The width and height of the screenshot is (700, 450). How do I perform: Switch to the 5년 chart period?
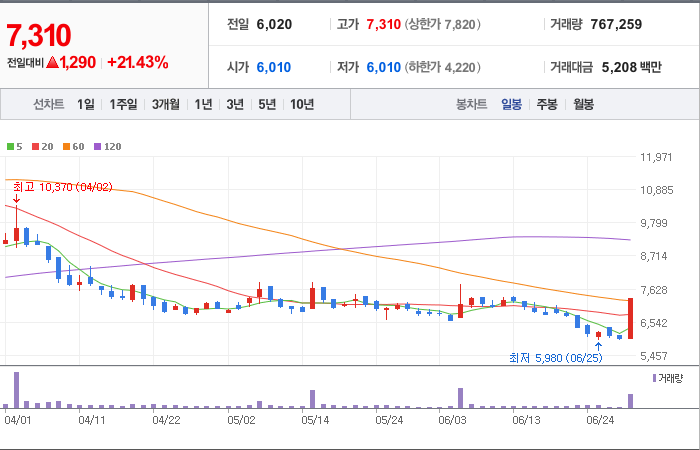[267, 104]
